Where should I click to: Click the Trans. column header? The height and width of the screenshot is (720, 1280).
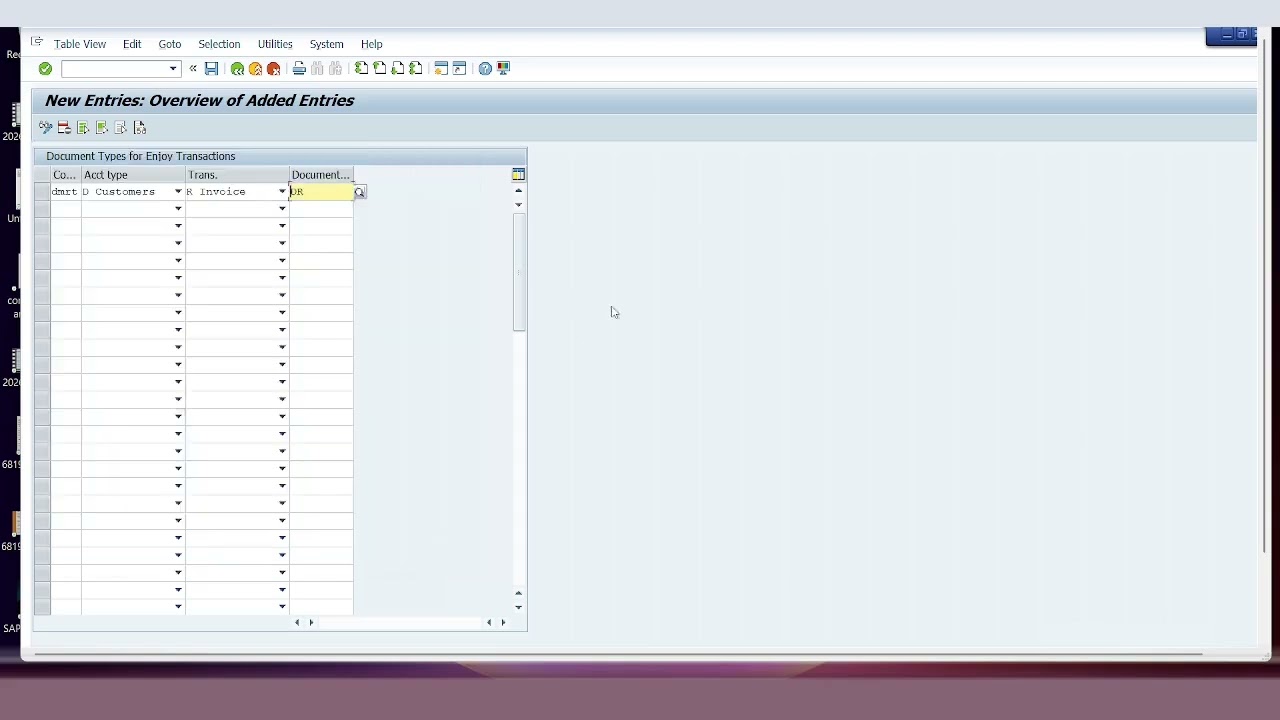237,175
